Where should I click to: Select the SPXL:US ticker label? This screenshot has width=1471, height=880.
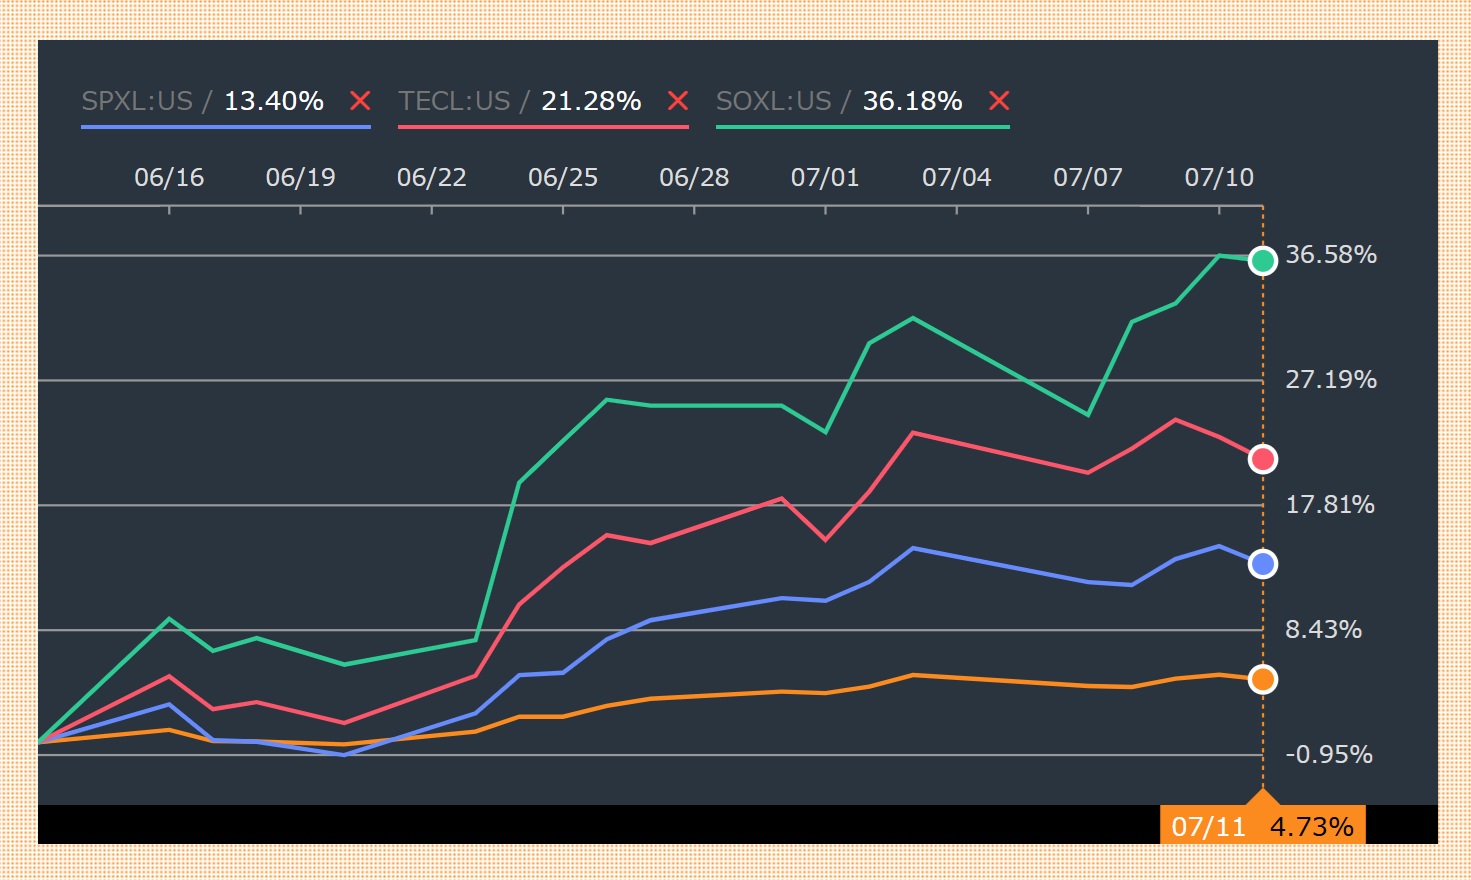pyautogui.click(x=137, y=101)
